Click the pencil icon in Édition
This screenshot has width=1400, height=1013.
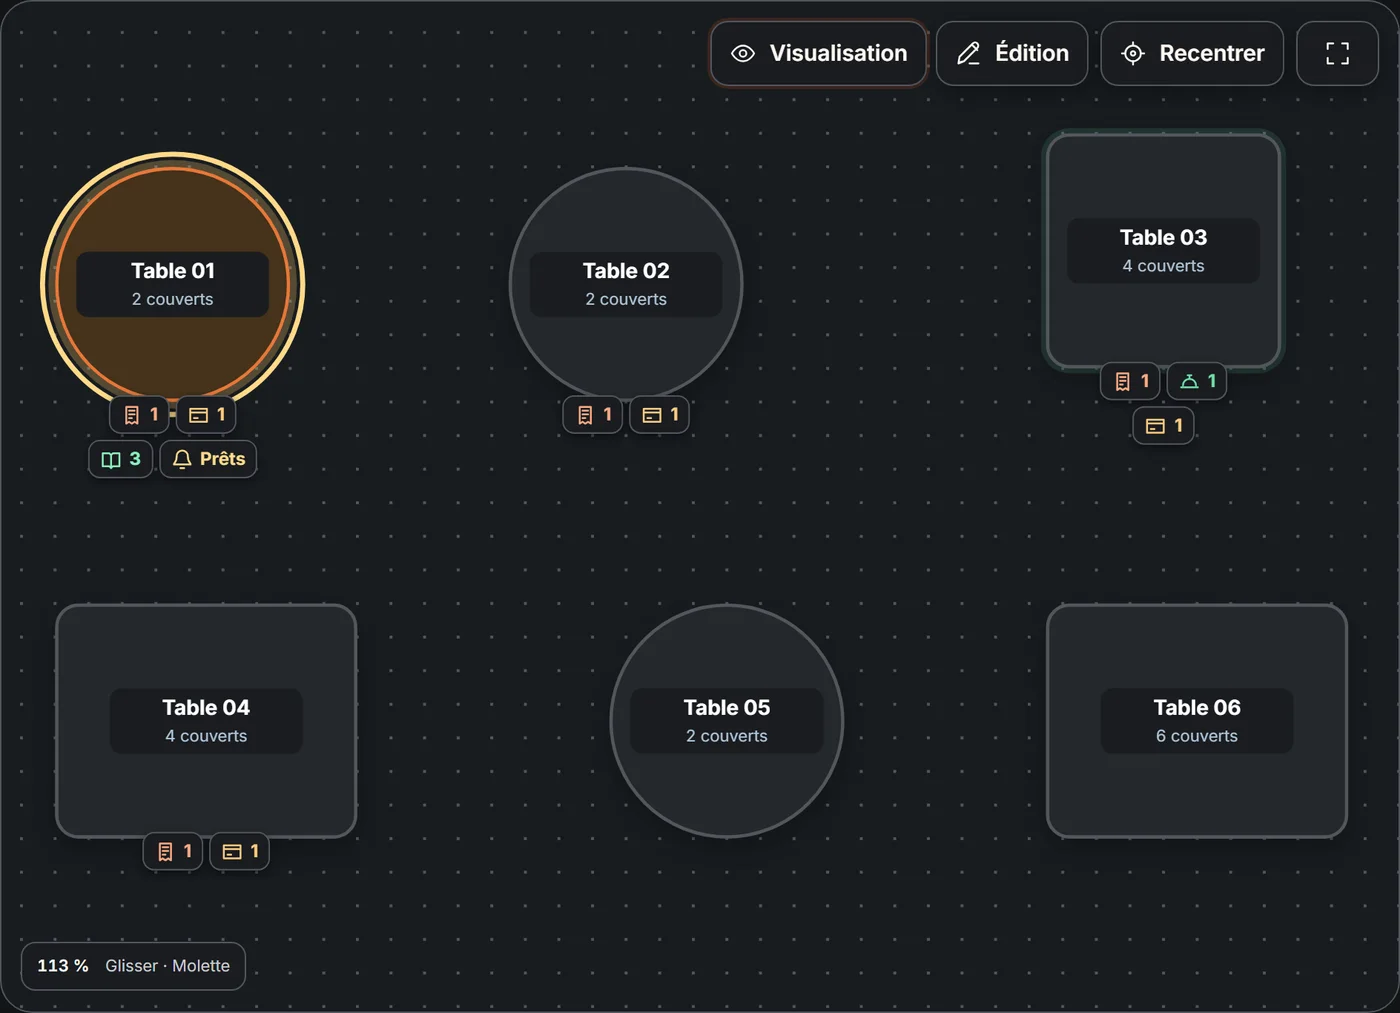(968, 53)
